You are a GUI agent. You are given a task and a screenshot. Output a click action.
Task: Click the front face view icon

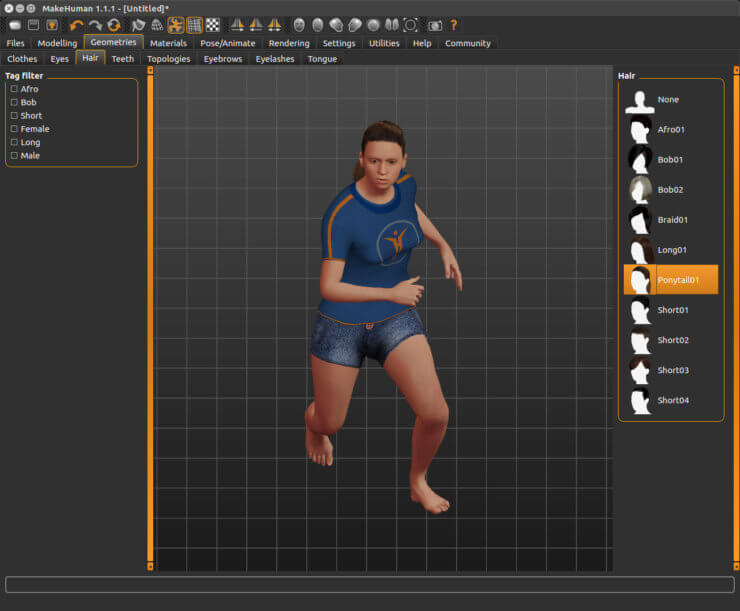(x=299, y=25)
